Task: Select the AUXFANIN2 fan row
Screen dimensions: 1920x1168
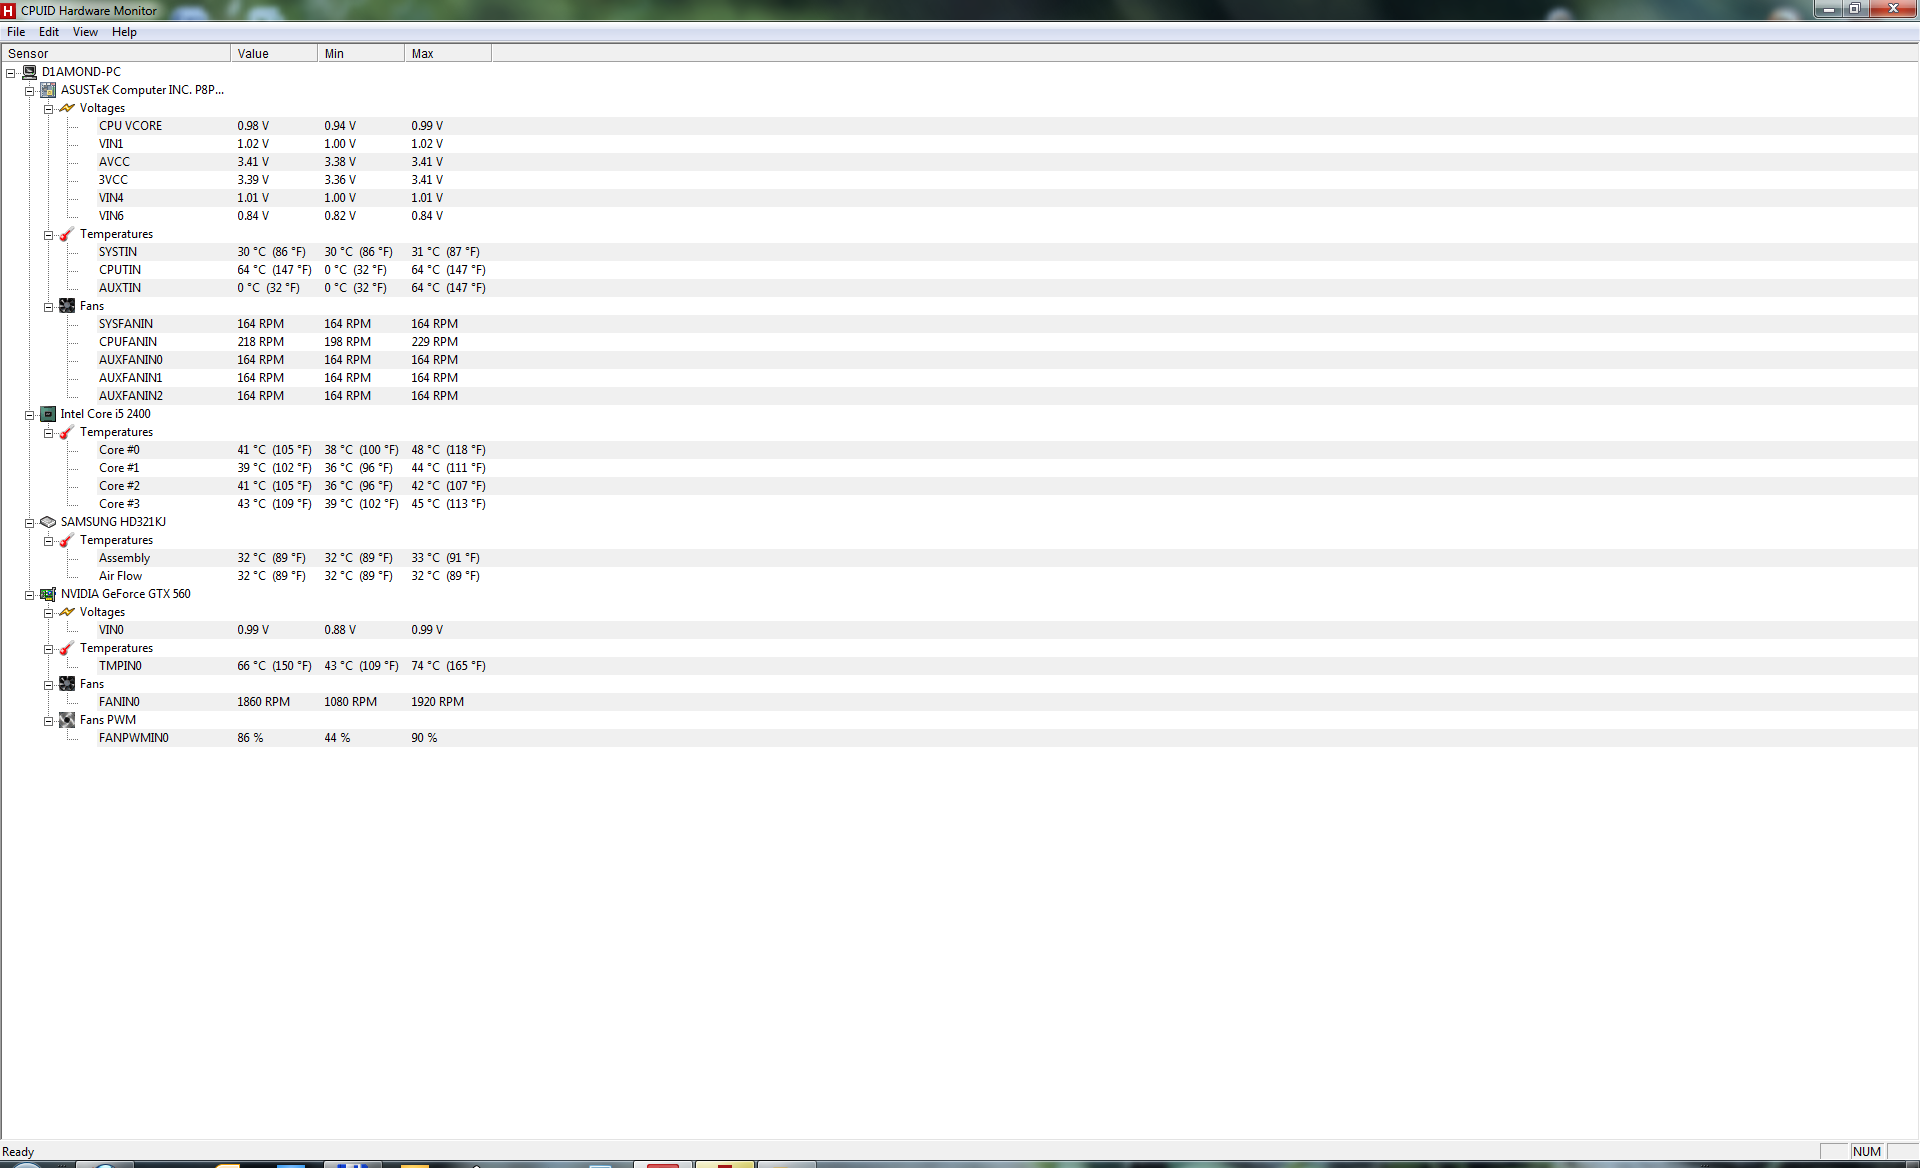Action: 1008,396
